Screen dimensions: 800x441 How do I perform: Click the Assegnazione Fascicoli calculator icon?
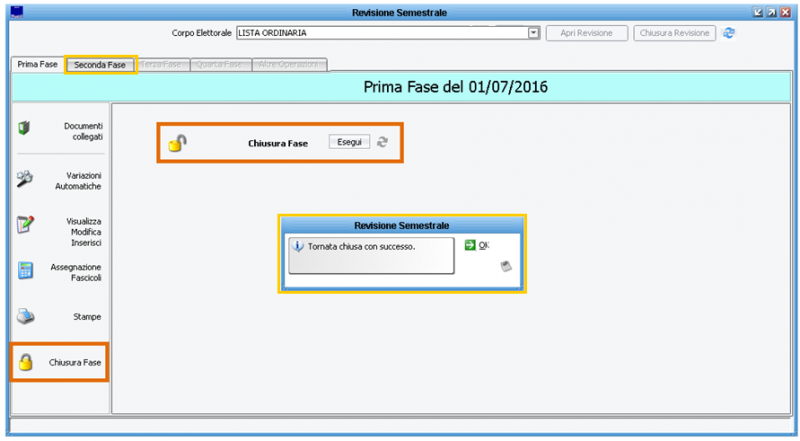25,270
